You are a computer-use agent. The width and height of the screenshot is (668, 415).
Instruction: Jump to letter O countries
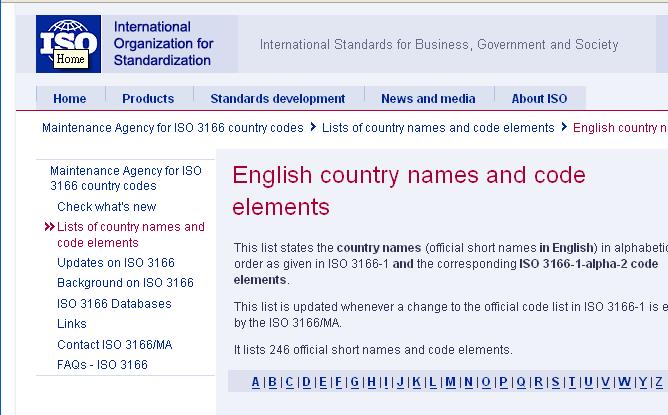[x=486, y=382]
